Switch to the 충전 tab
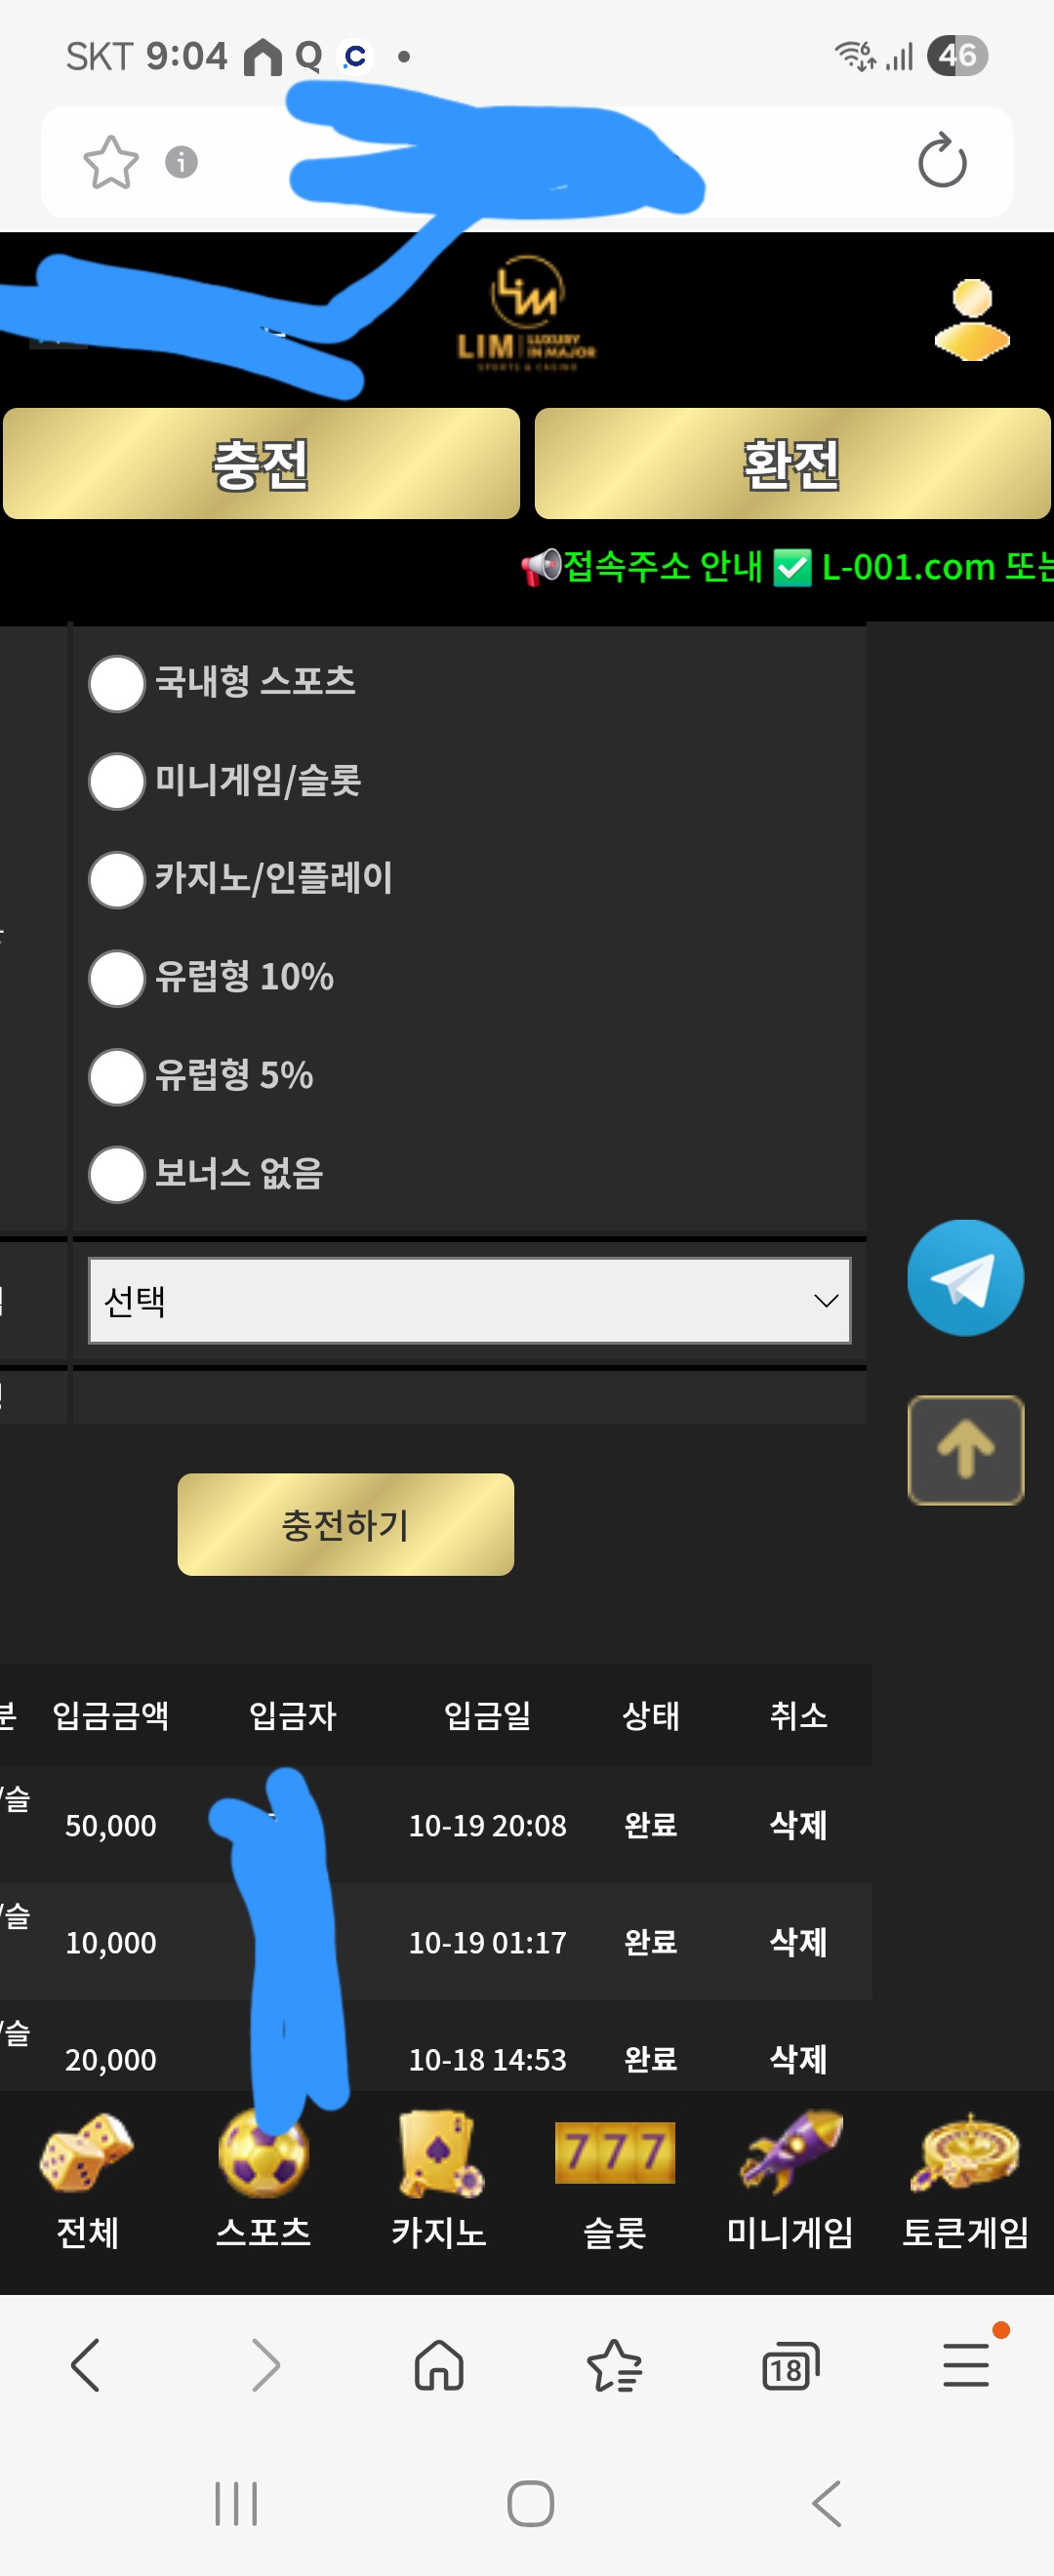The image size is (1054, 2576). [x=261, y=464]
